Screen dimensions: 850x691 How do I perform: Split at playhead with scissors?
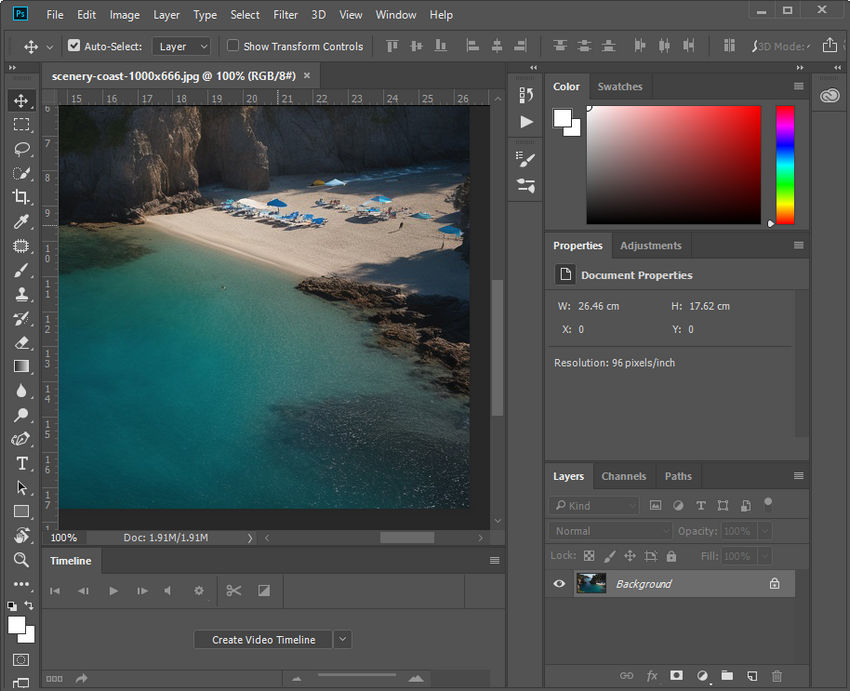(234, 591)
